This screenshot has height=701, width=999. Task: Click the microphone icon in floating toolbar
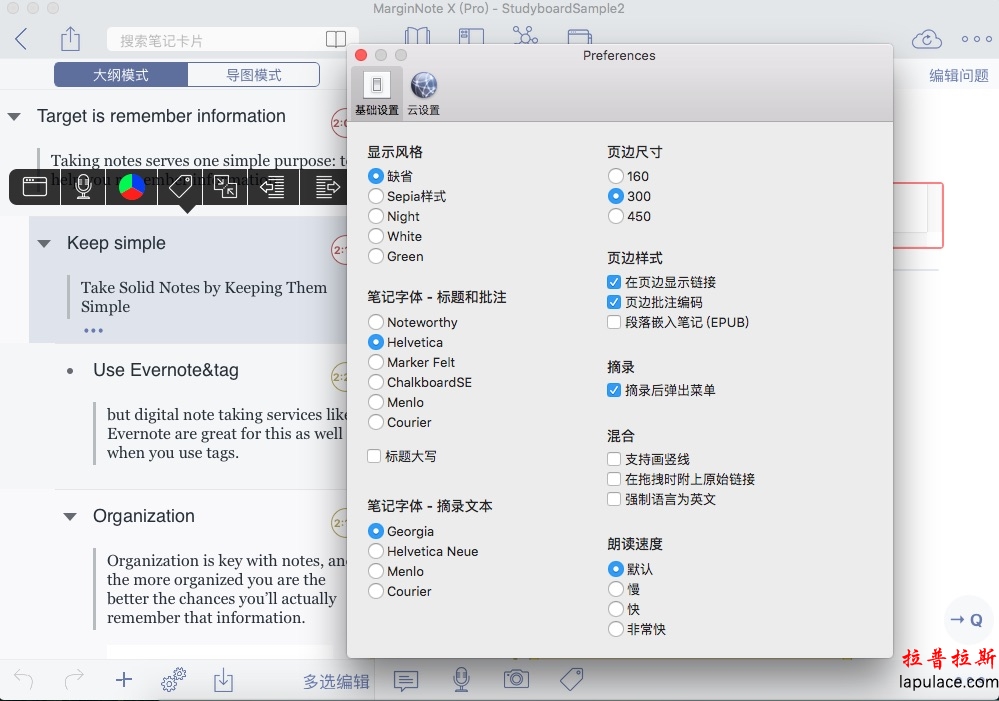pyautogui.click(x=84, y=187)
